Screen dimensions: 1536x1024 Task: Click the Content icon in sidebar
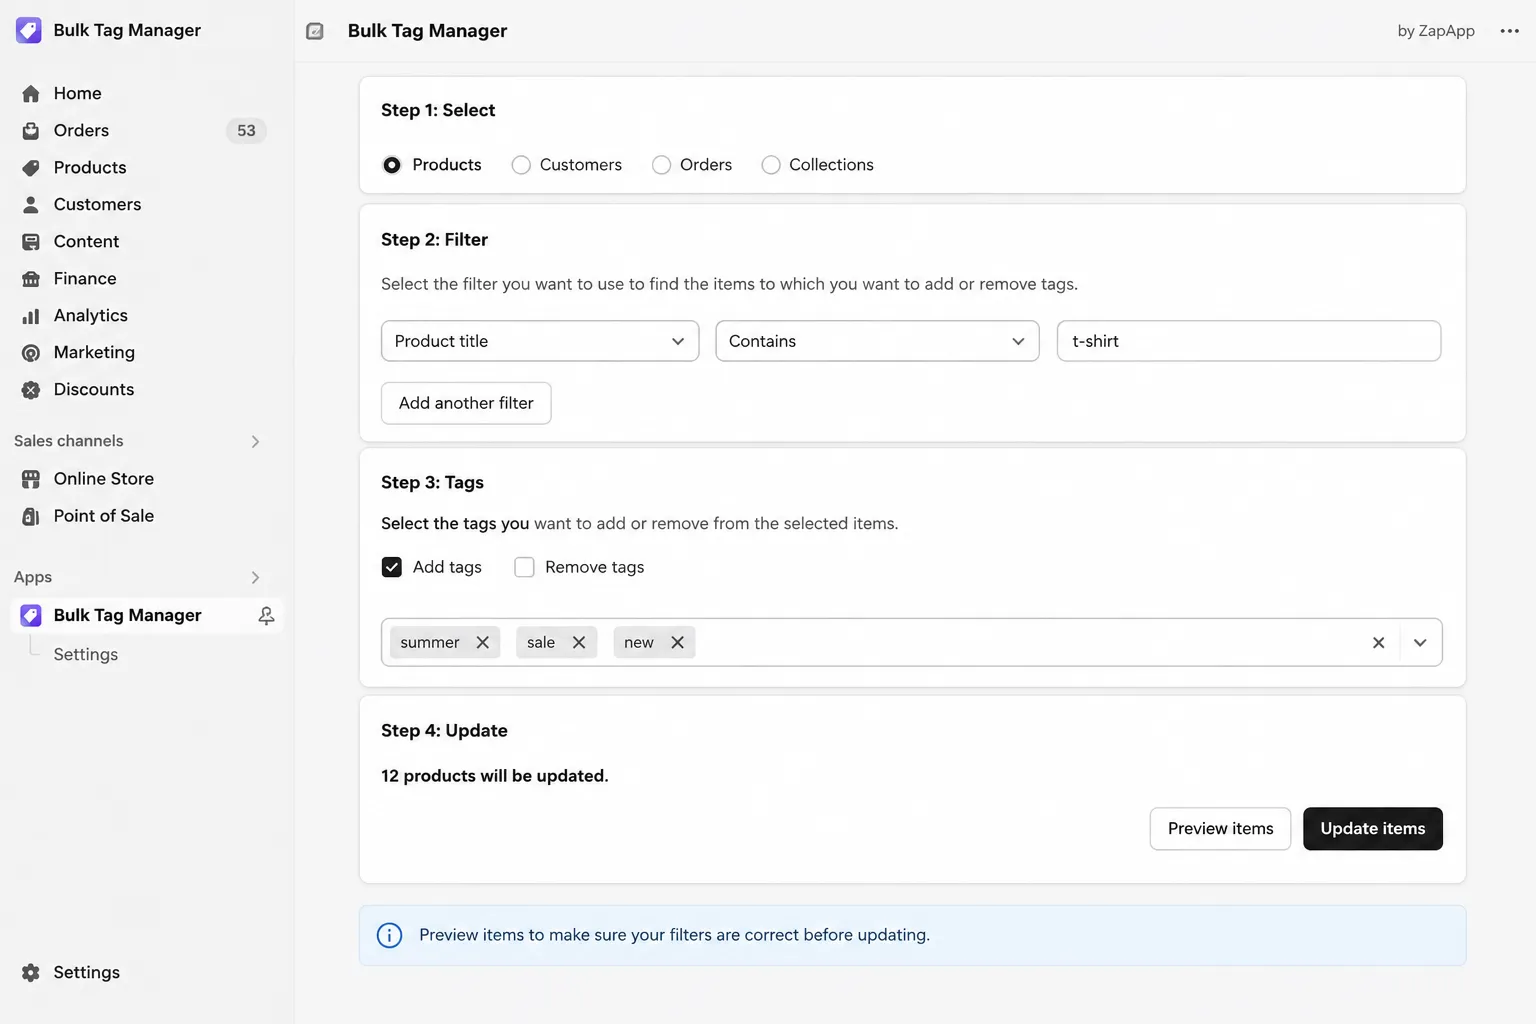click(31, 242)
